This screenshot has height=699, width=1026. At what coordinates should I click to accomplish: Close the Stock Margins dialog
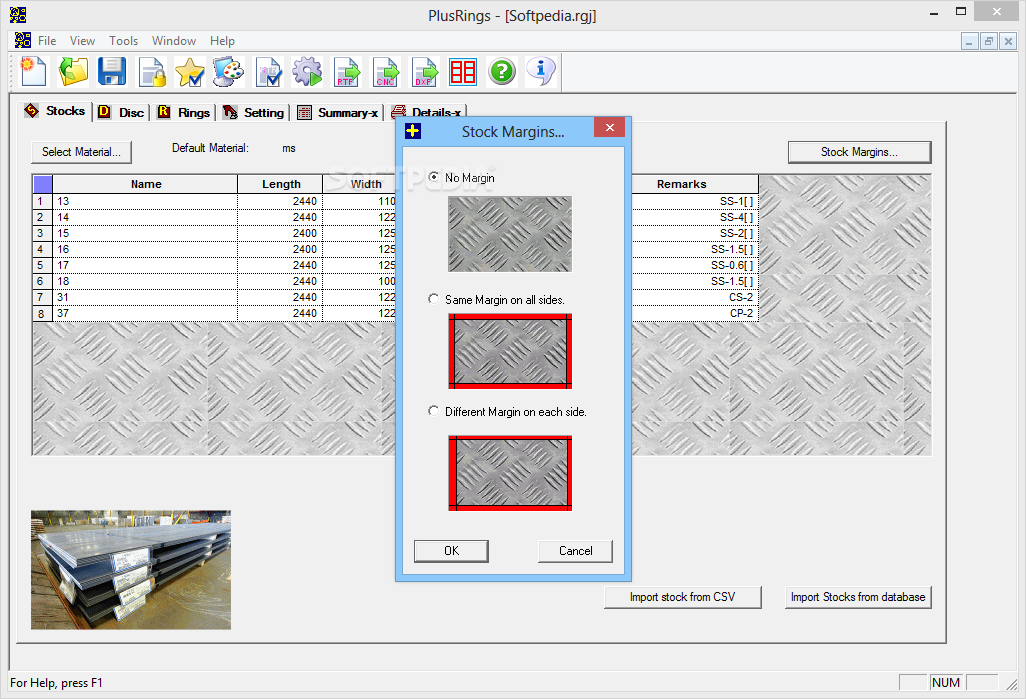pos(609,127)
